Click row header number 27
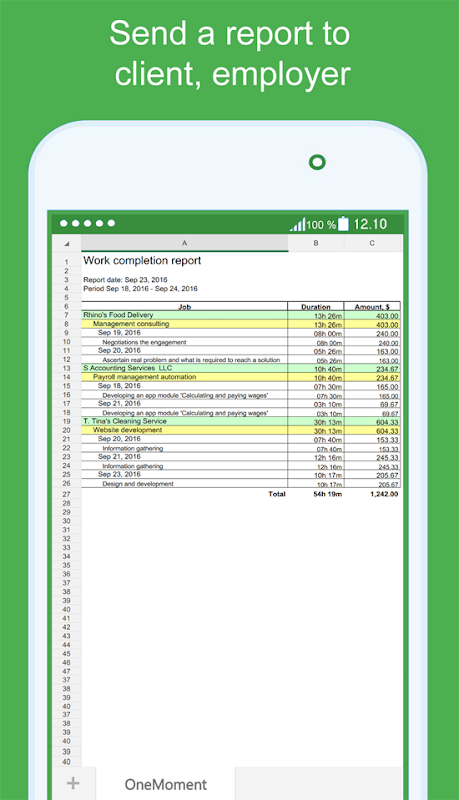Screen dimensions: 459x800 coord(66,494)
